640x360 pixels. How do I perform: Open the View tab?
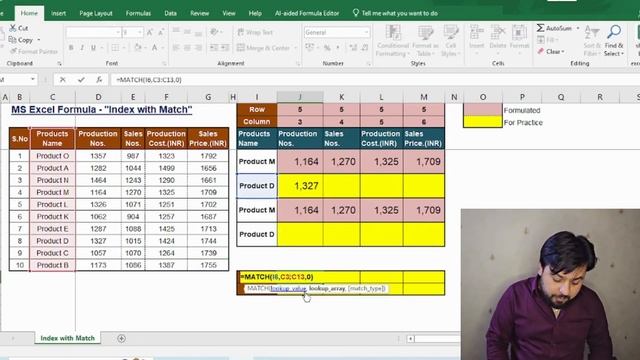[229, 13]
